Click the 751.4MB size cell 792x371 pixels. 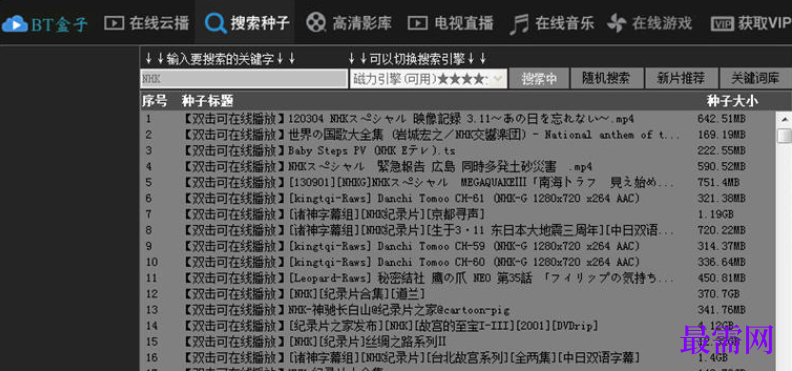[x=718, y=183]
